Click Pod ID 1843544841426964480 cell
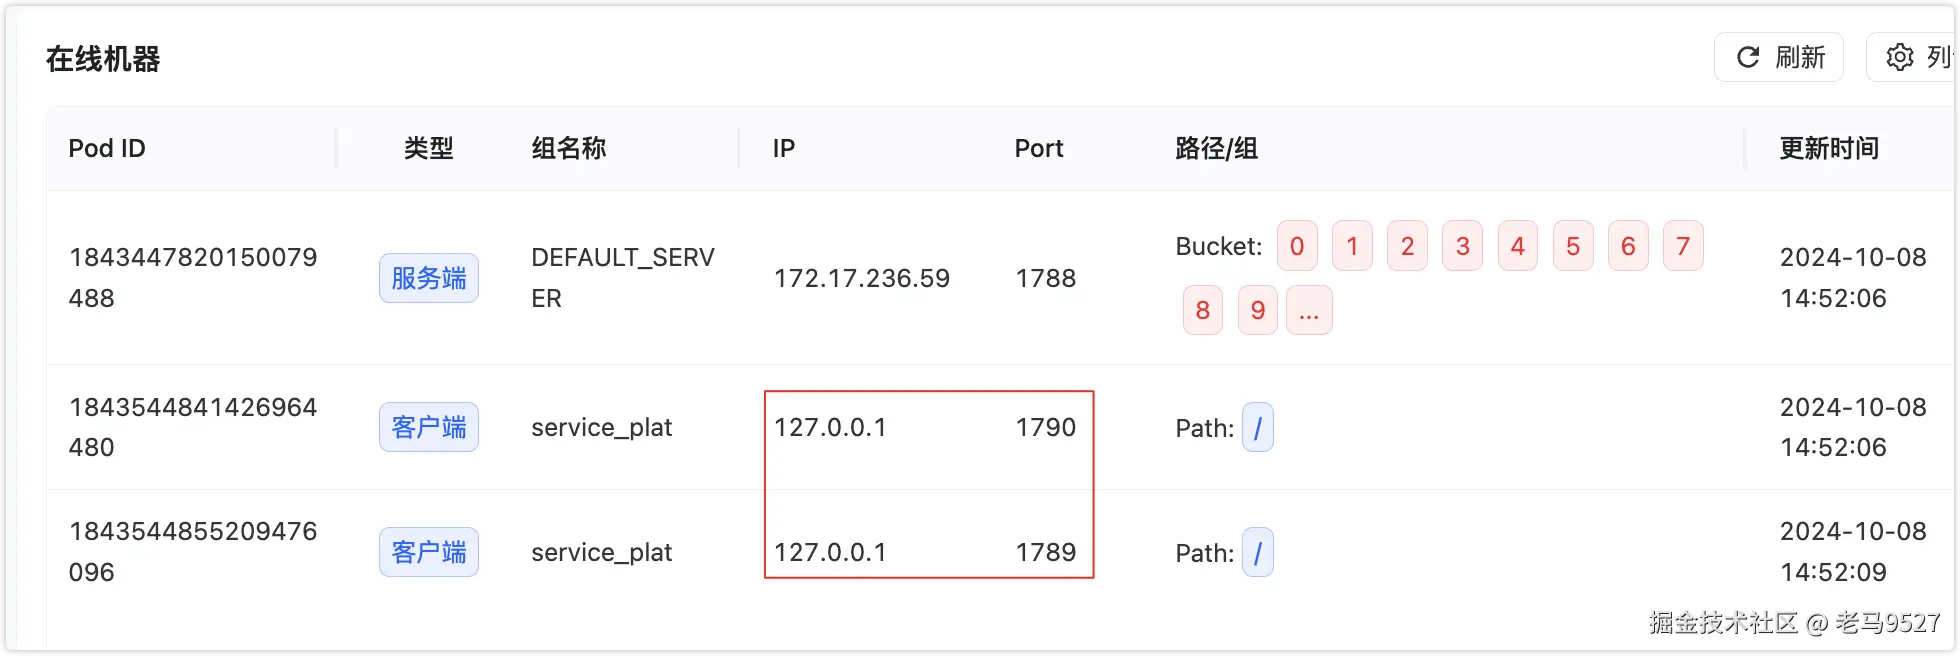 [x=193, y=427]
